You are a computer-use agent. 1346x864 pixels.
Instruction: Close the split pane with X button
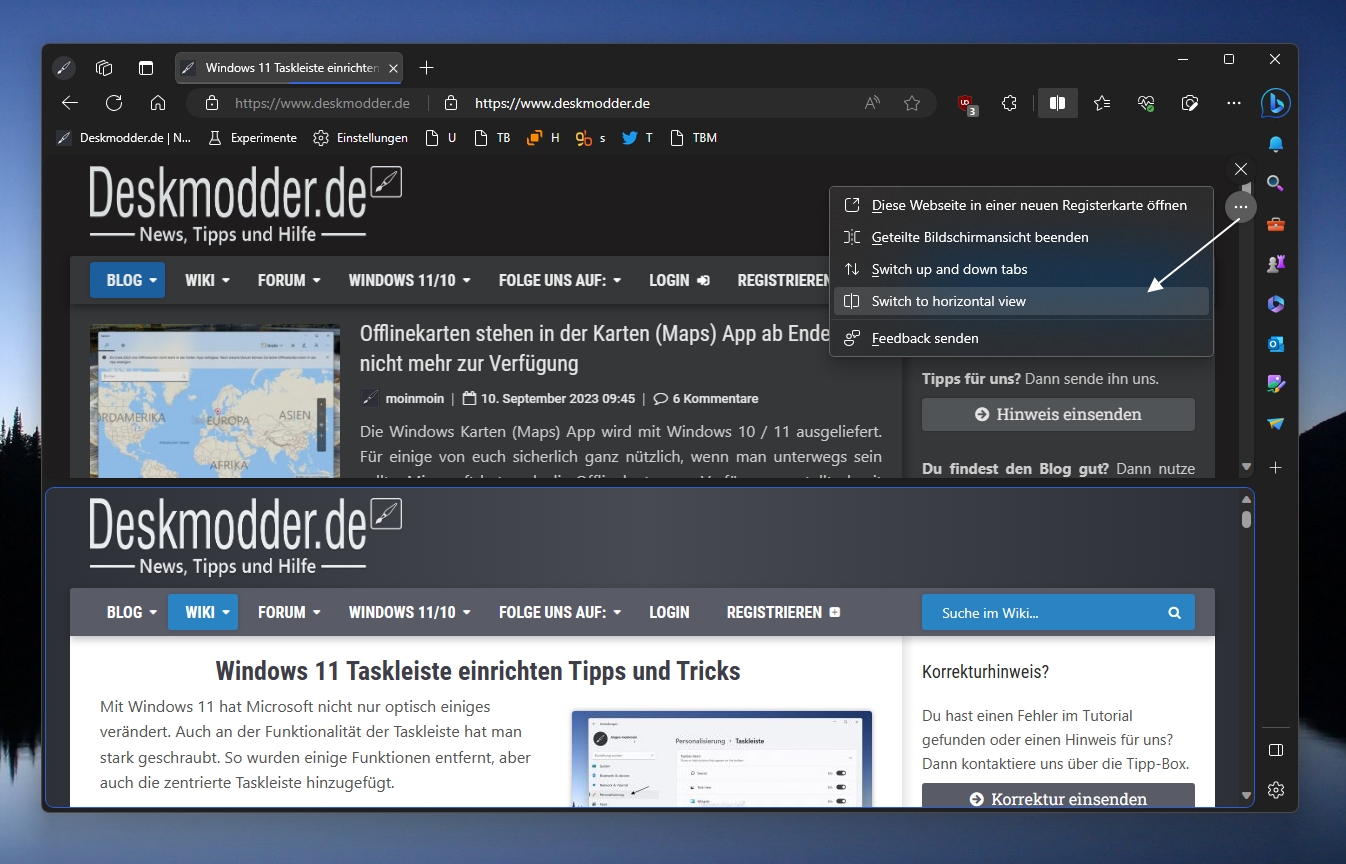(1240, 169)
